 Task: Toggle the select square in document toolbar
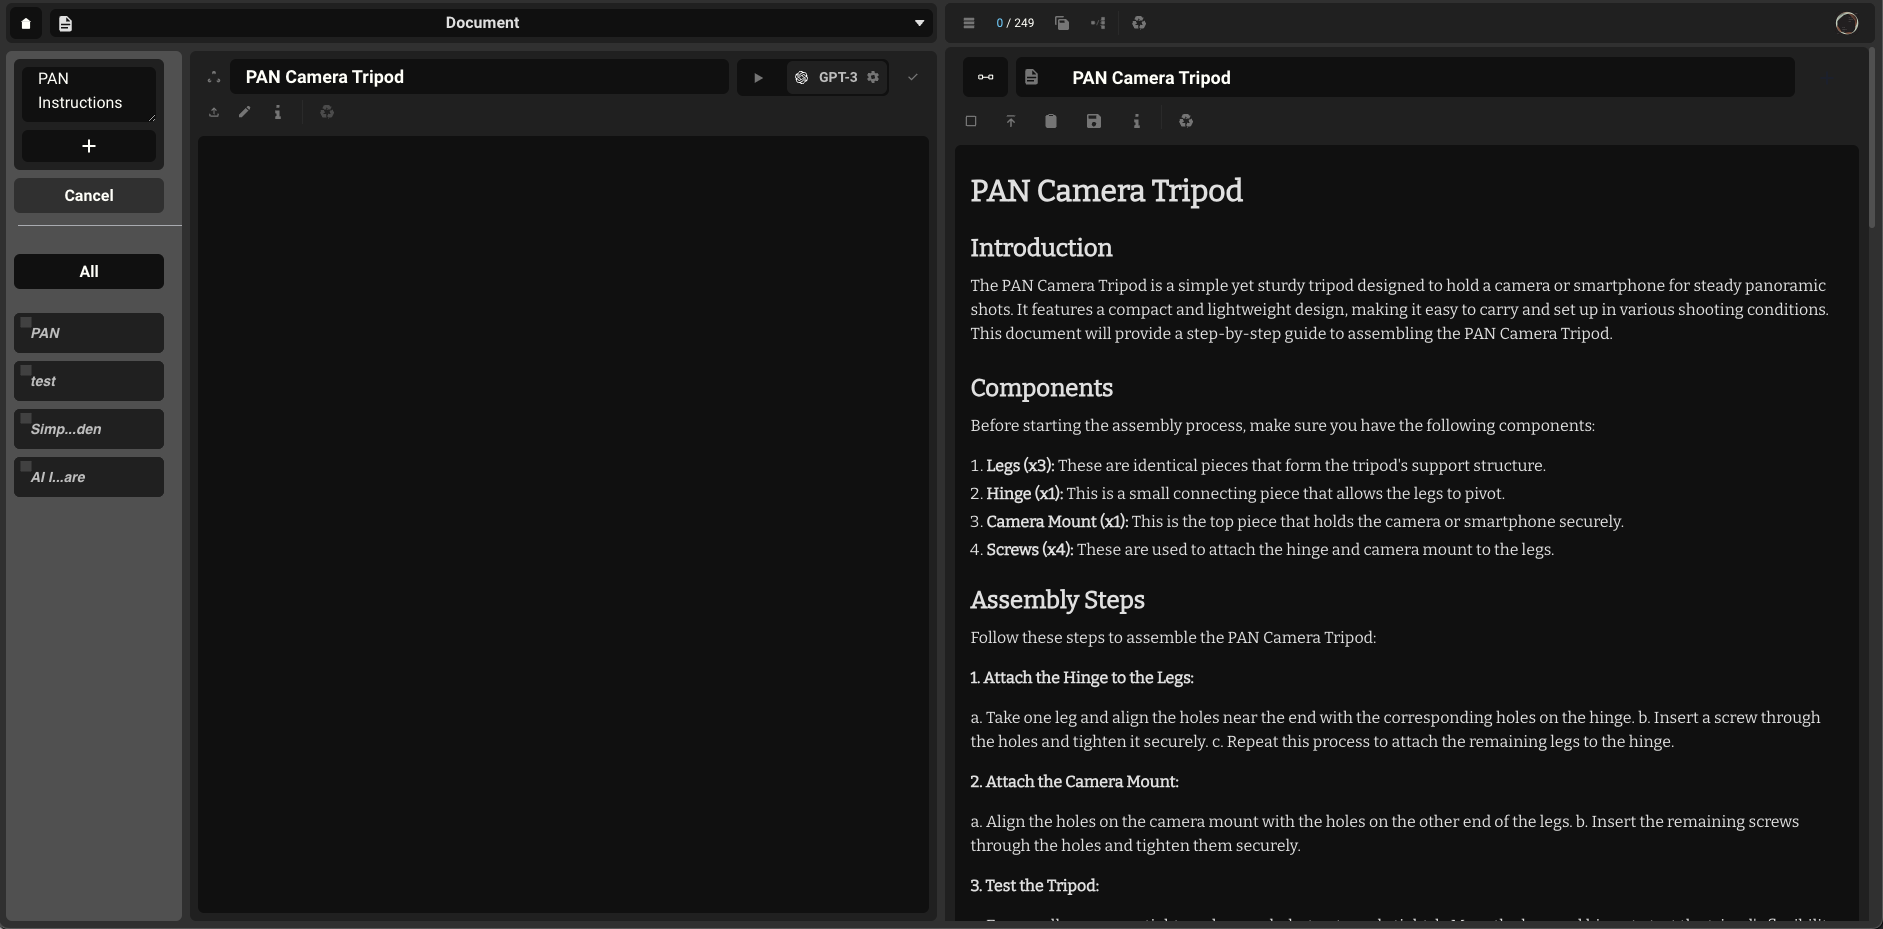(970, 121)
